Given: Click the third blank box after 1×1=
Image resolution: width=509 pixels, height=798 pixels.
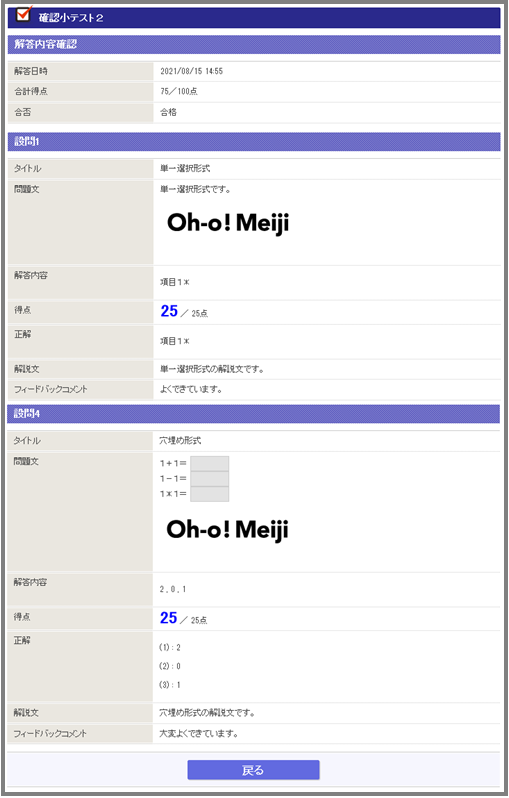Looking at the screenshot, I should [x=209, y=494].
